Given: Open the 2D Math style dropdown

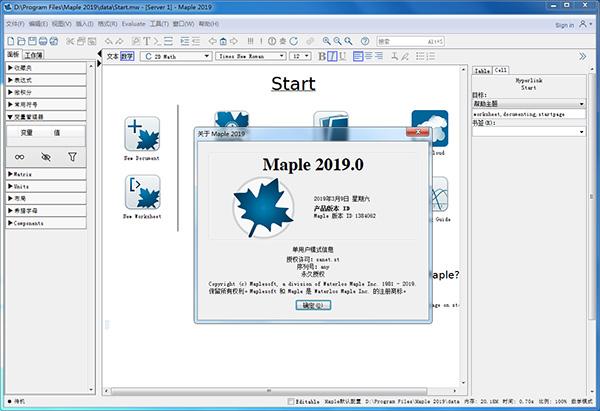Looking at the screenshot, I should point(176,56).
